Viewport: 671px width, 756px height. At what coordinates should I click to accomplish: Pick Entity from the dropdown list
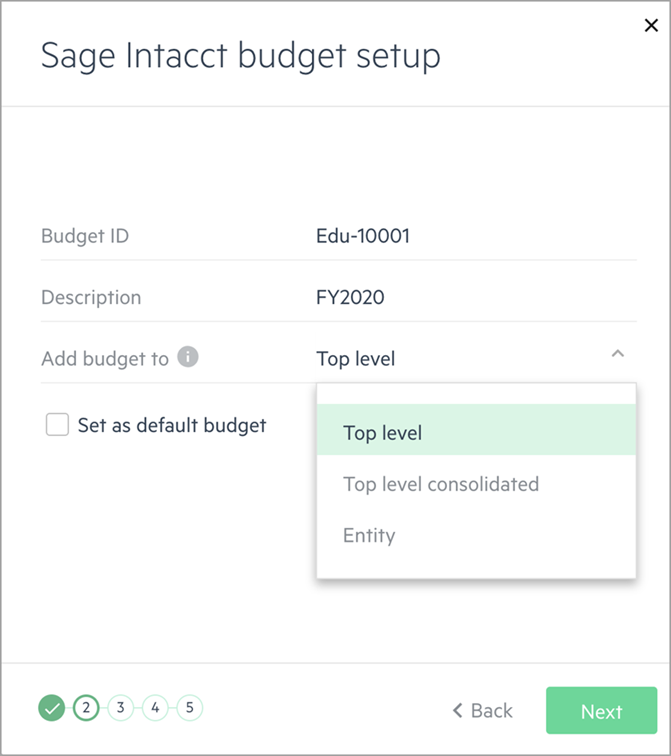click(476, 535)
